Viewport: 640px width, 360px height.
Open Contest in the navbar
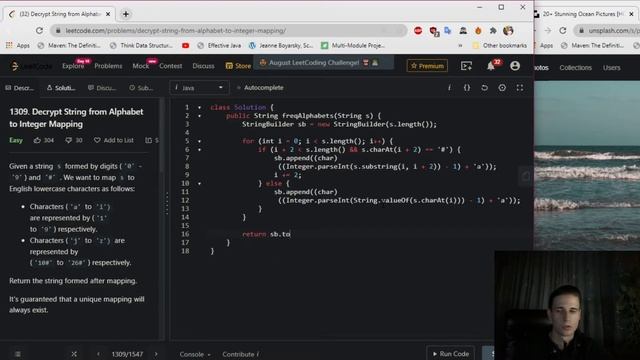[171, 66]
